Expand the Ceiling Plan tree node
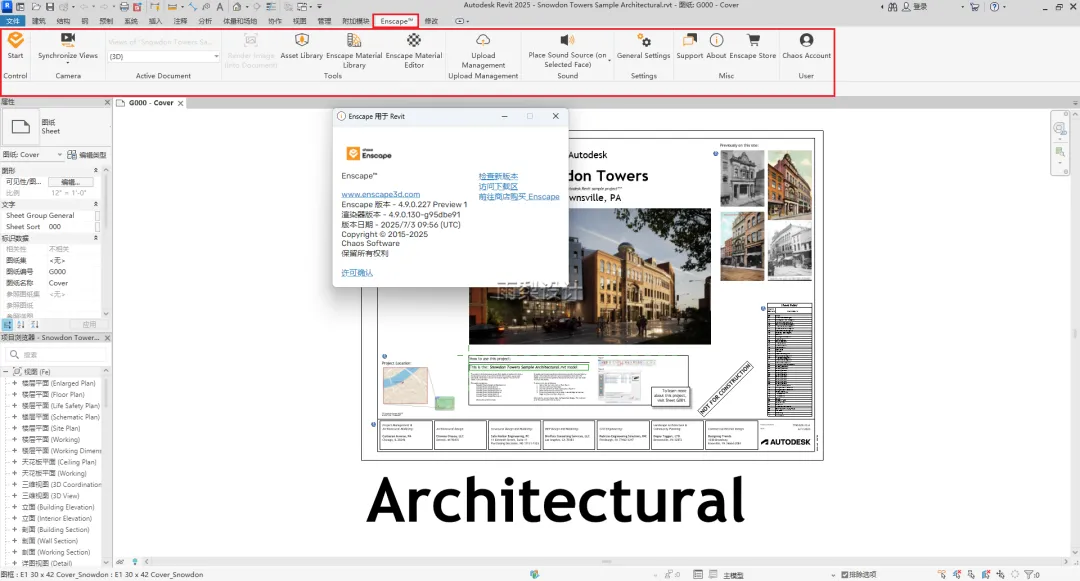The image size is (1080, 581). pos(14,462)
